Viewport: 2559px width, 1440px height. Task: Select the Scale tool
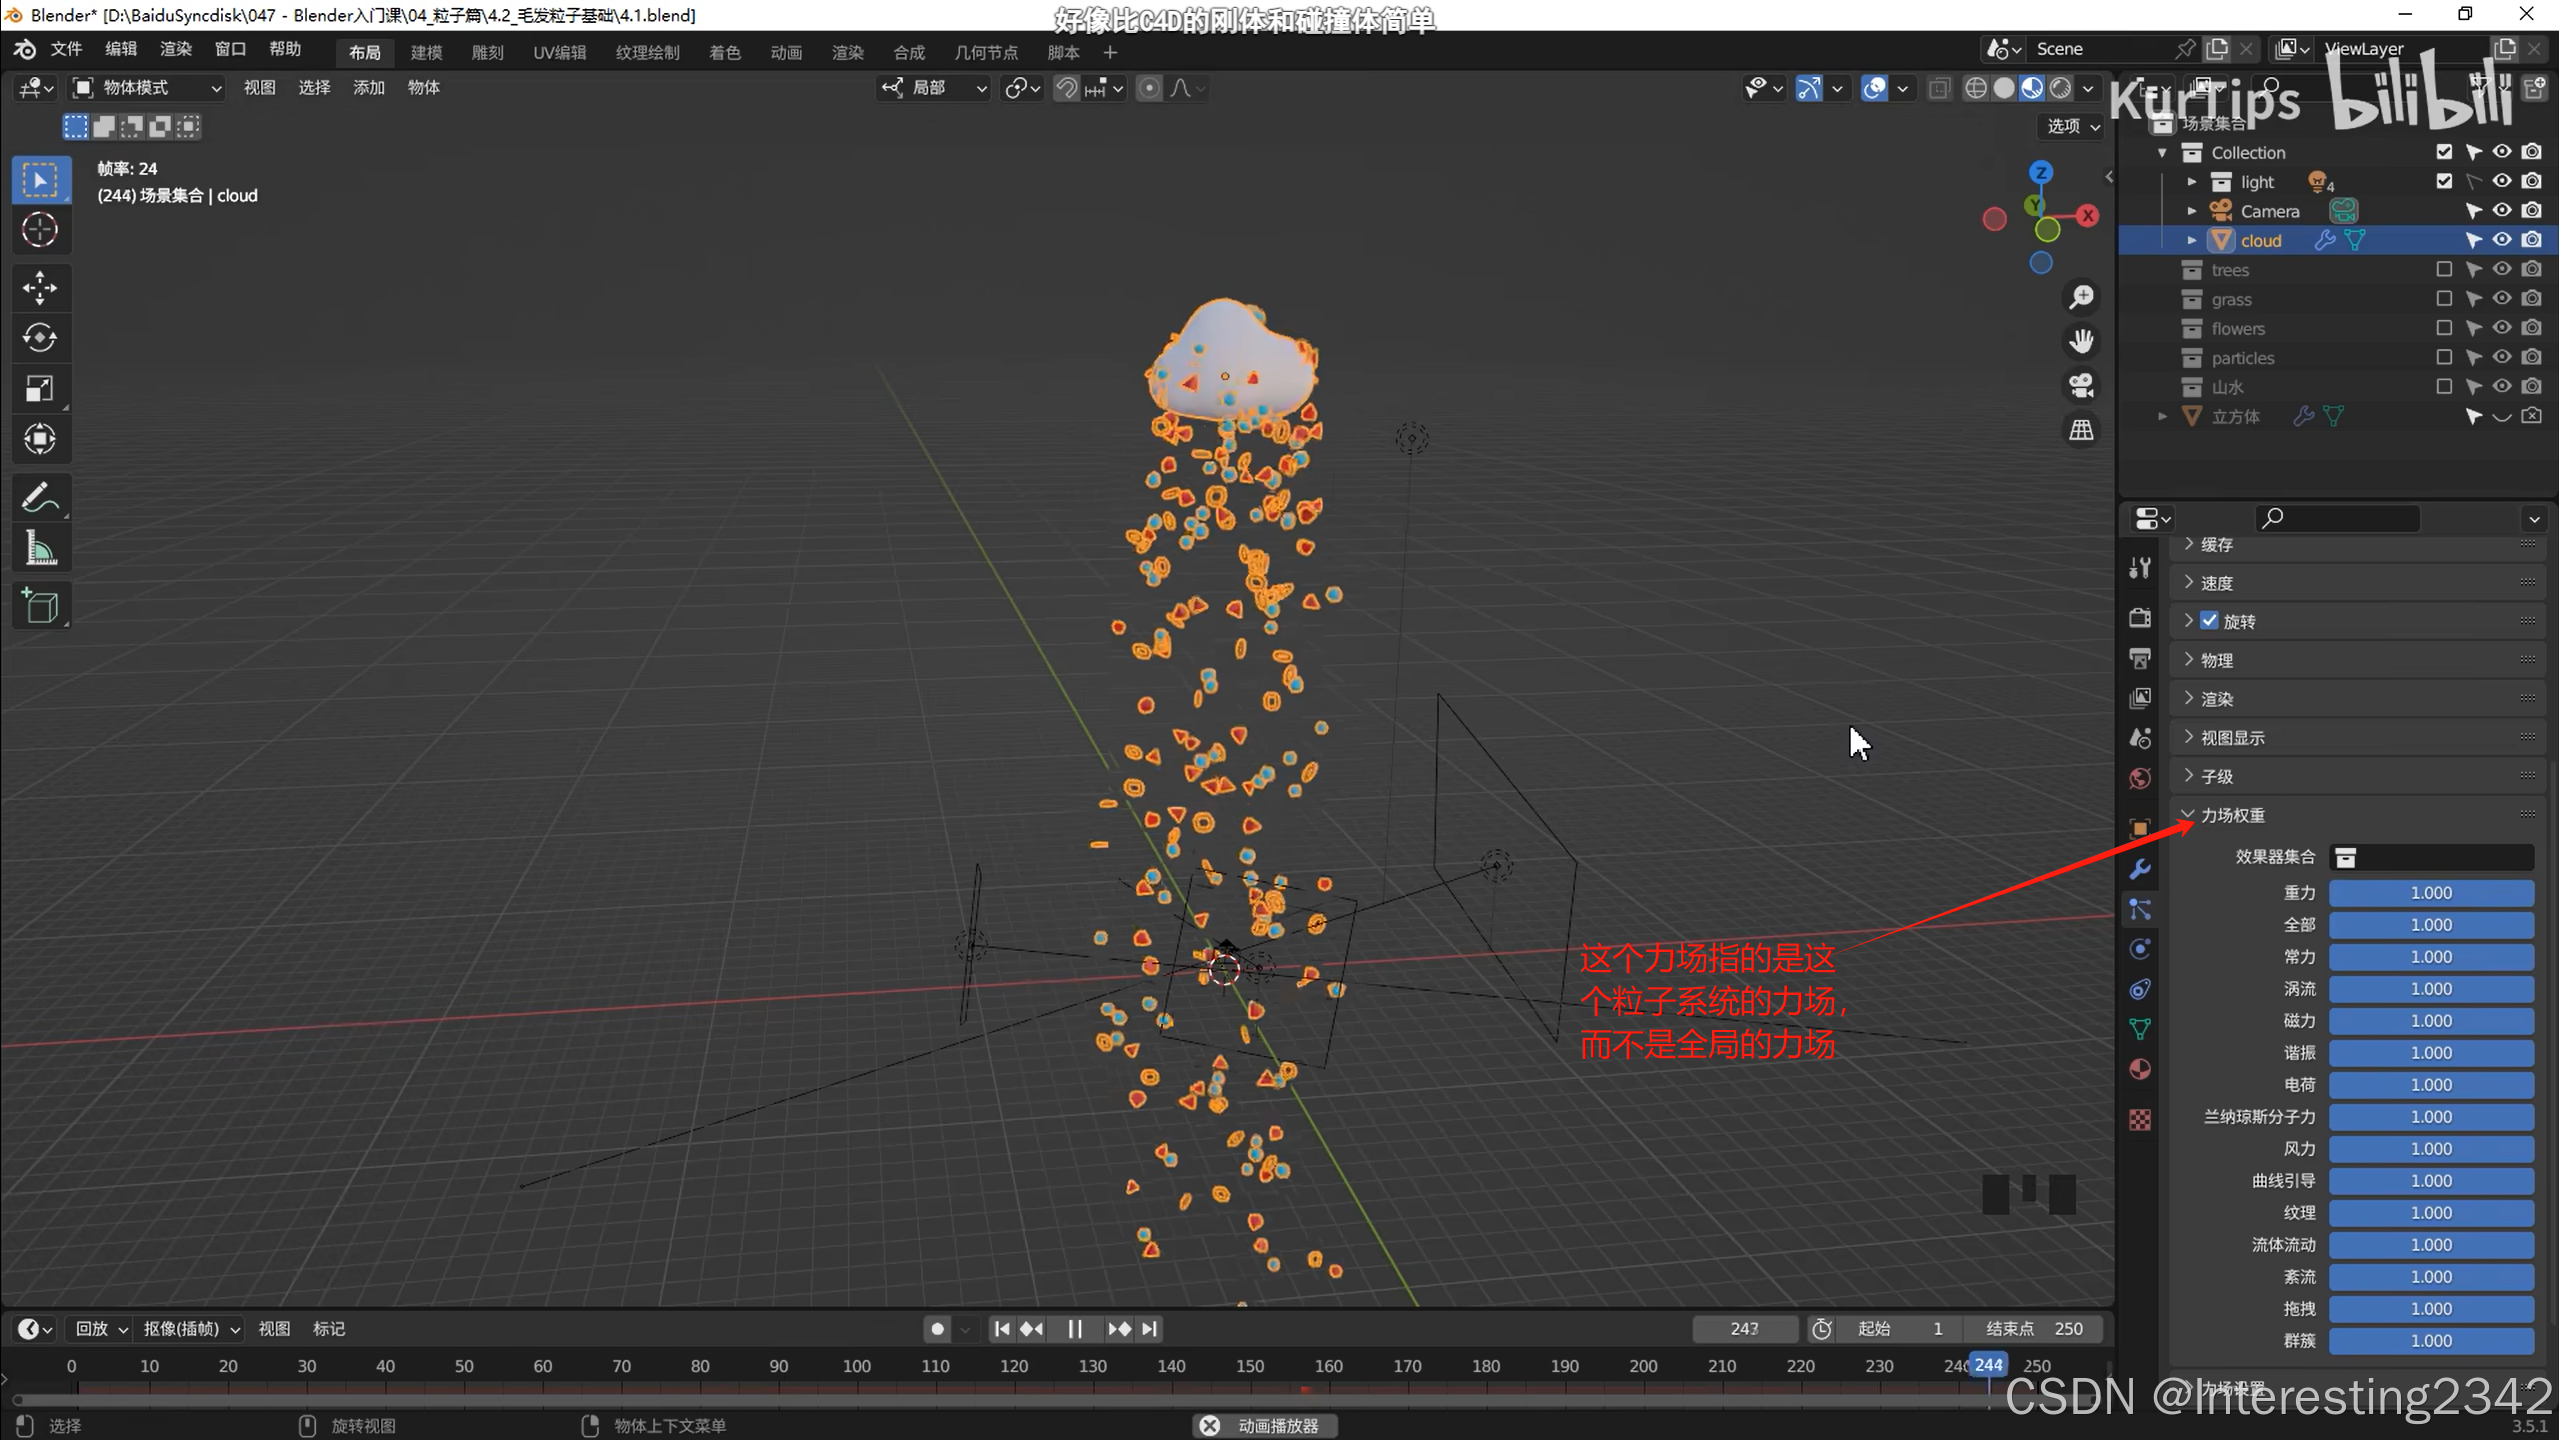coord(40,388)
